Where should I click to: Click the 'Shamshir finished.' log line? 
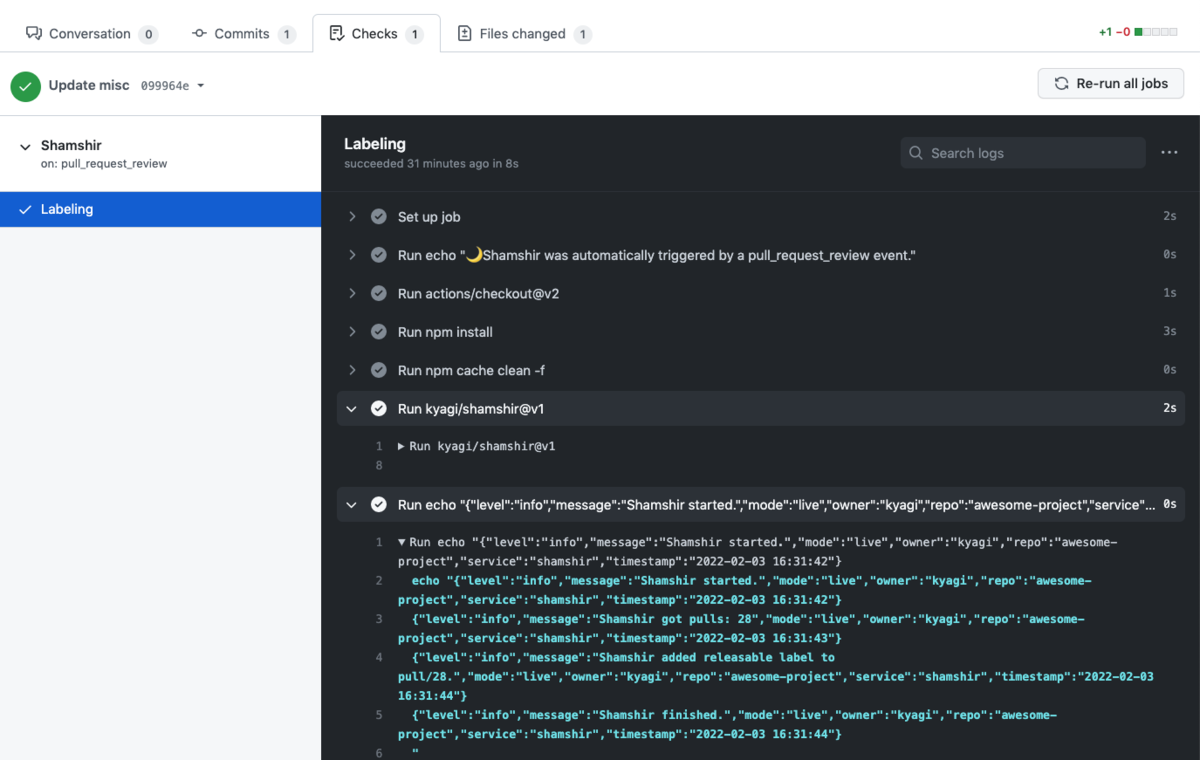[x=727, y=724]
